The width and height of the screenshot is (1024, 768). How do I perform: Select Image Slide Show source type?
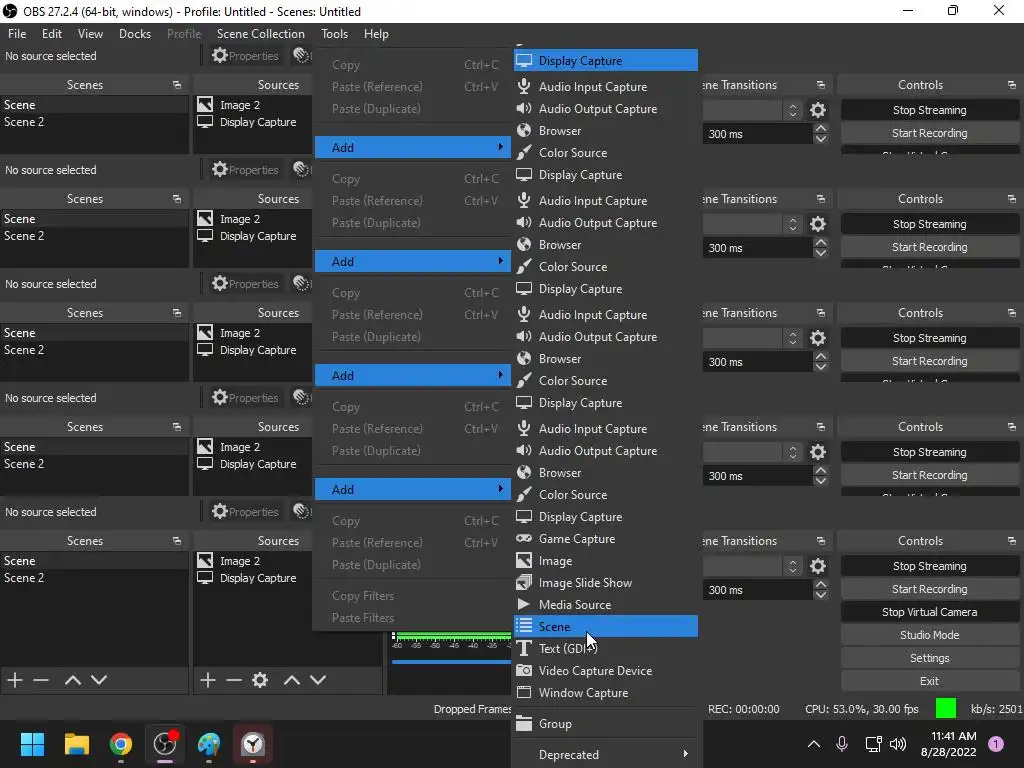click(605, 583)
